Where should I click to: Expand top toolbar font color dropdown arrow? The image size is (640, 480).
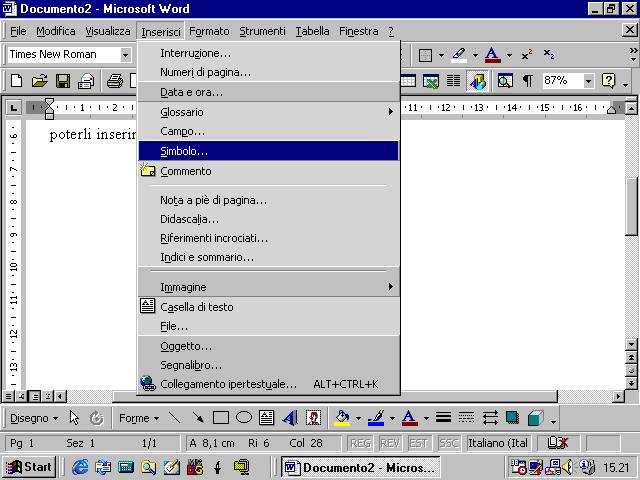click(x=509, y=55)
